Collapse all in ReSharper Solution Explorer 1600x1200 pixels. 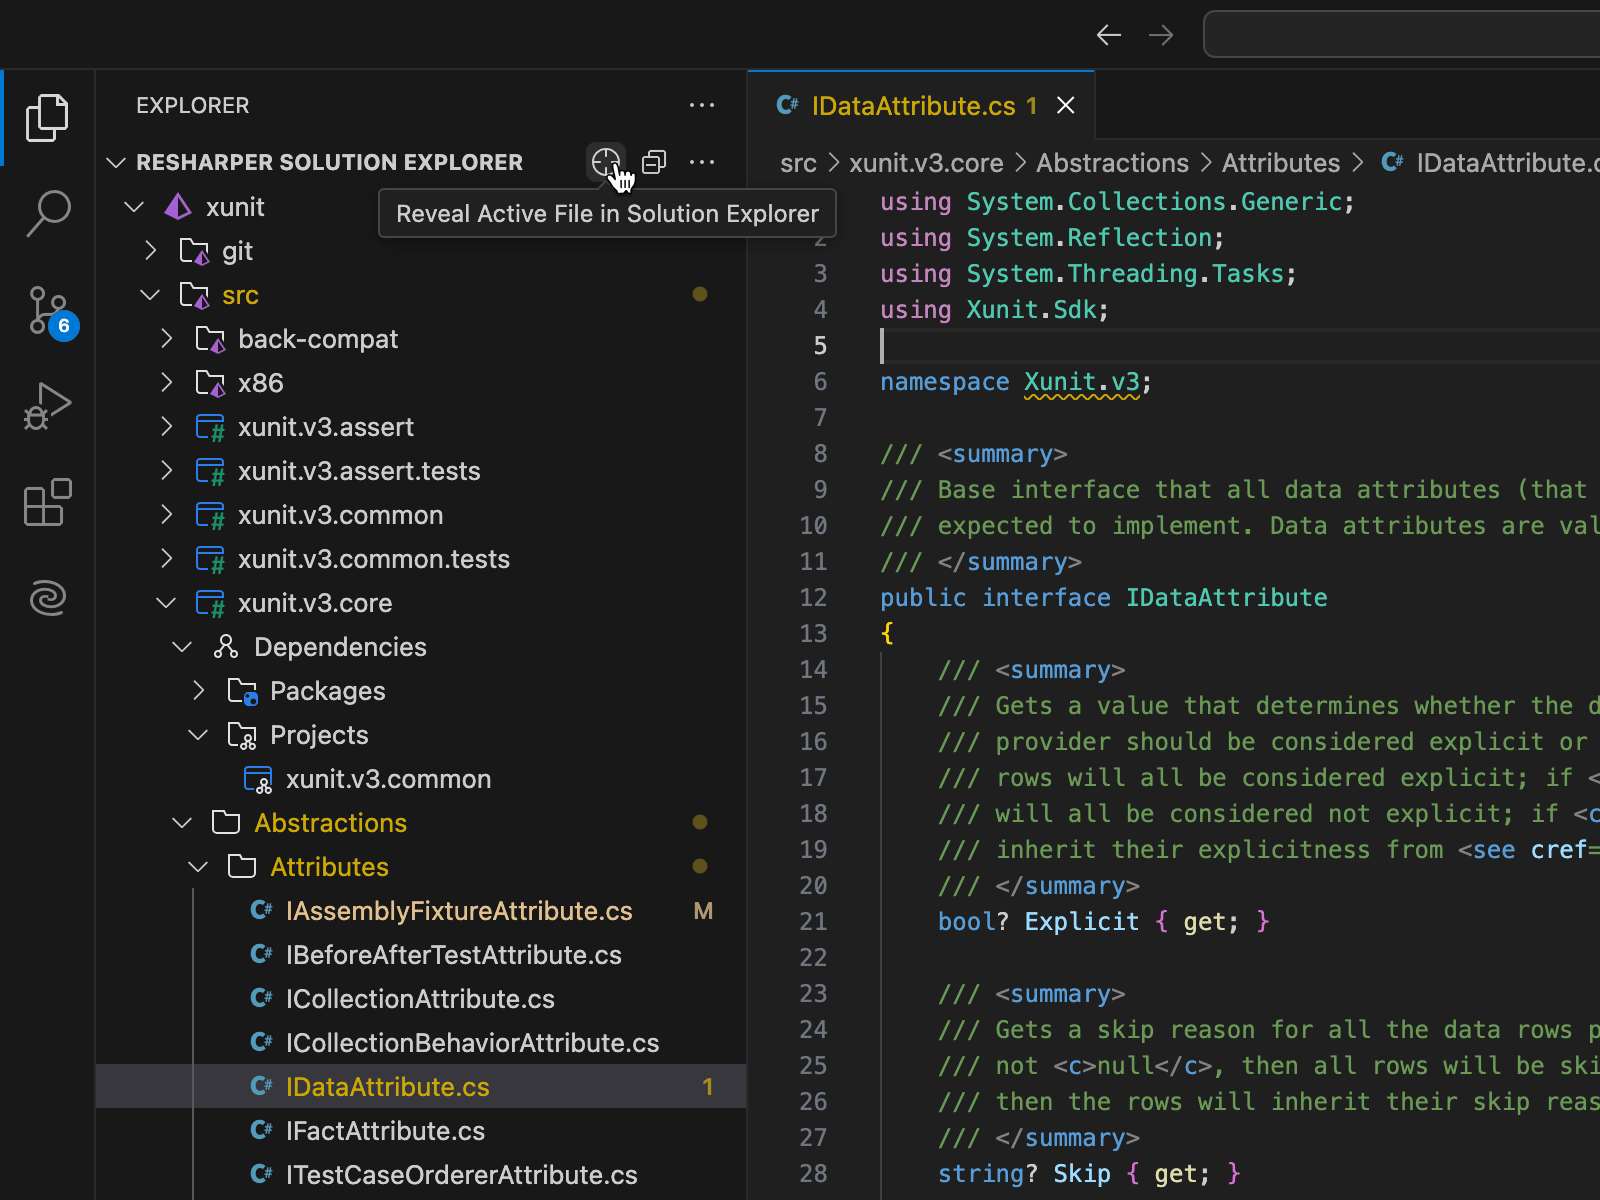click(654, 162)
